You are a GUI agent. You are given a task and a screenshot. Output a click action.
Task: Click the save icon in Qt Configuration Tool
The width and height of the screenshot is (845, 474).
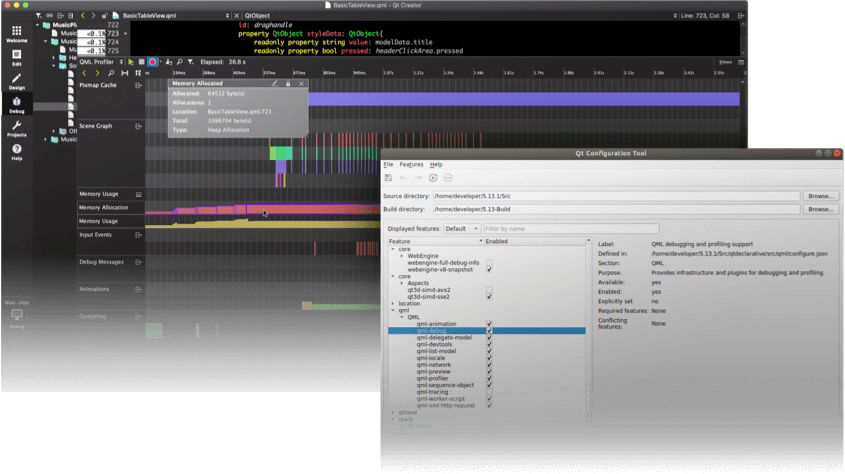(388, 178)
